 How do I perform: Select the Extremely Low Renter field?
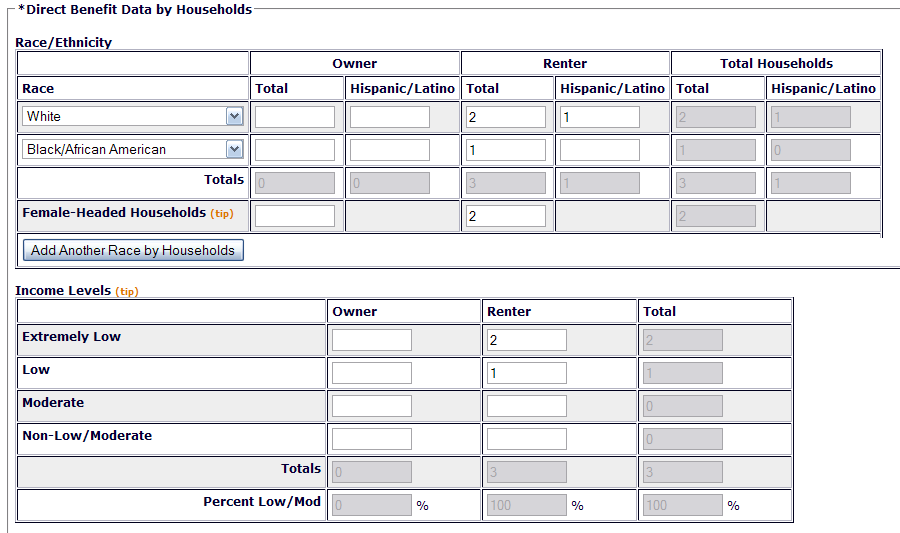[527, 340]
